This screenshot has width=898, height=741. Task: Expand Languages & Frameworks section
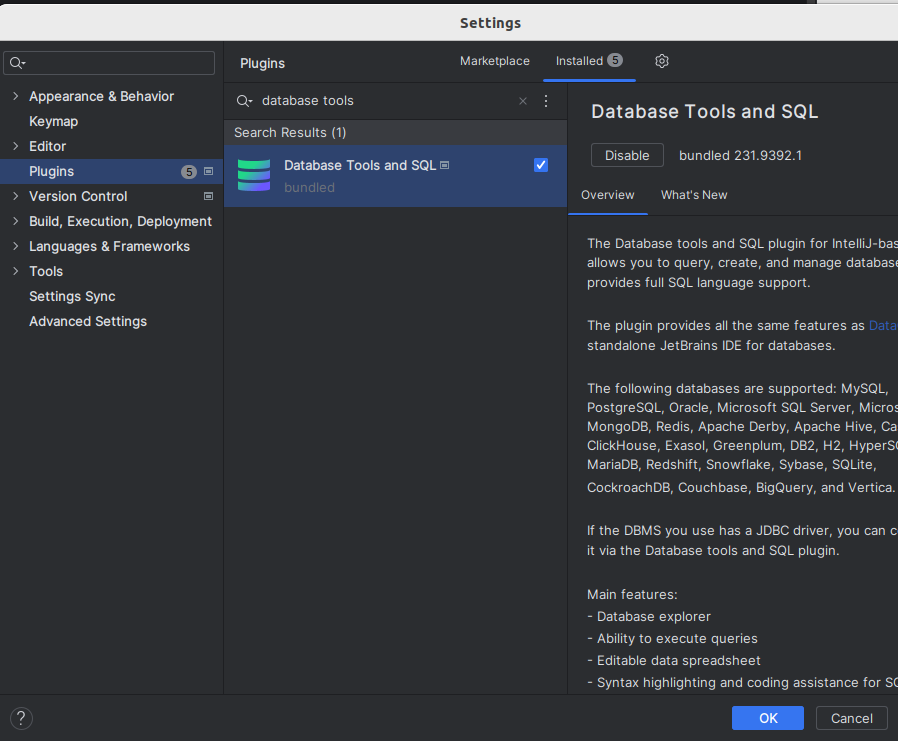(x=15, y=246)
